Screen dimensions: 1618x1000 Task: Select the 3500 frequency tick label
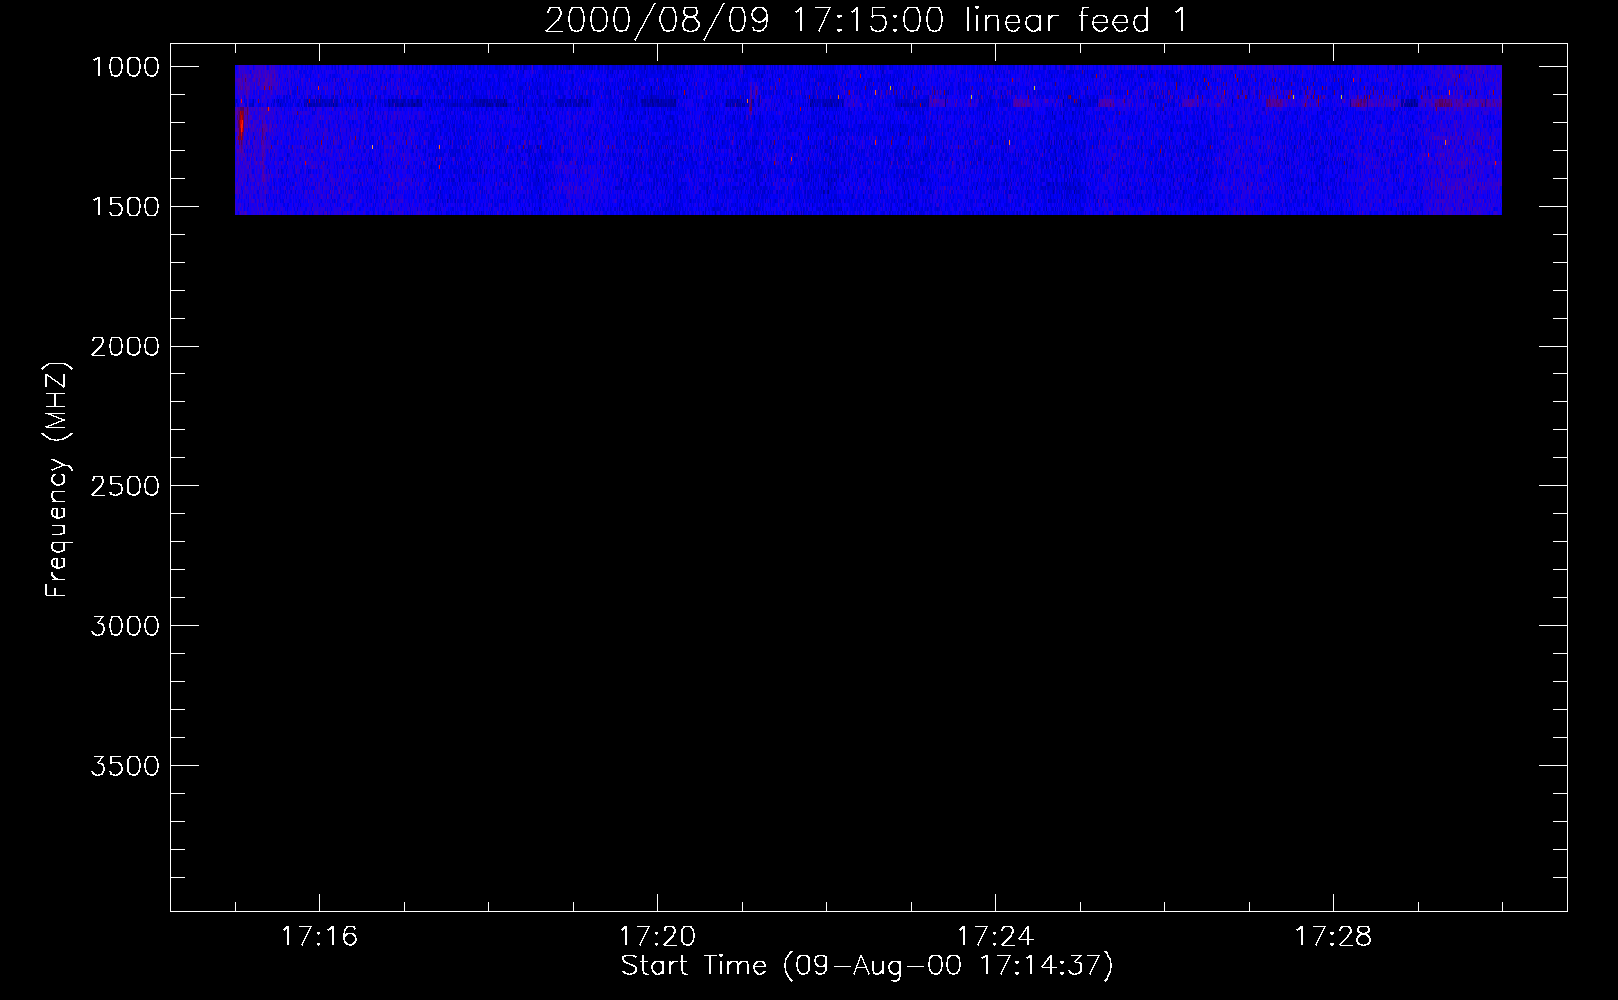125,767
